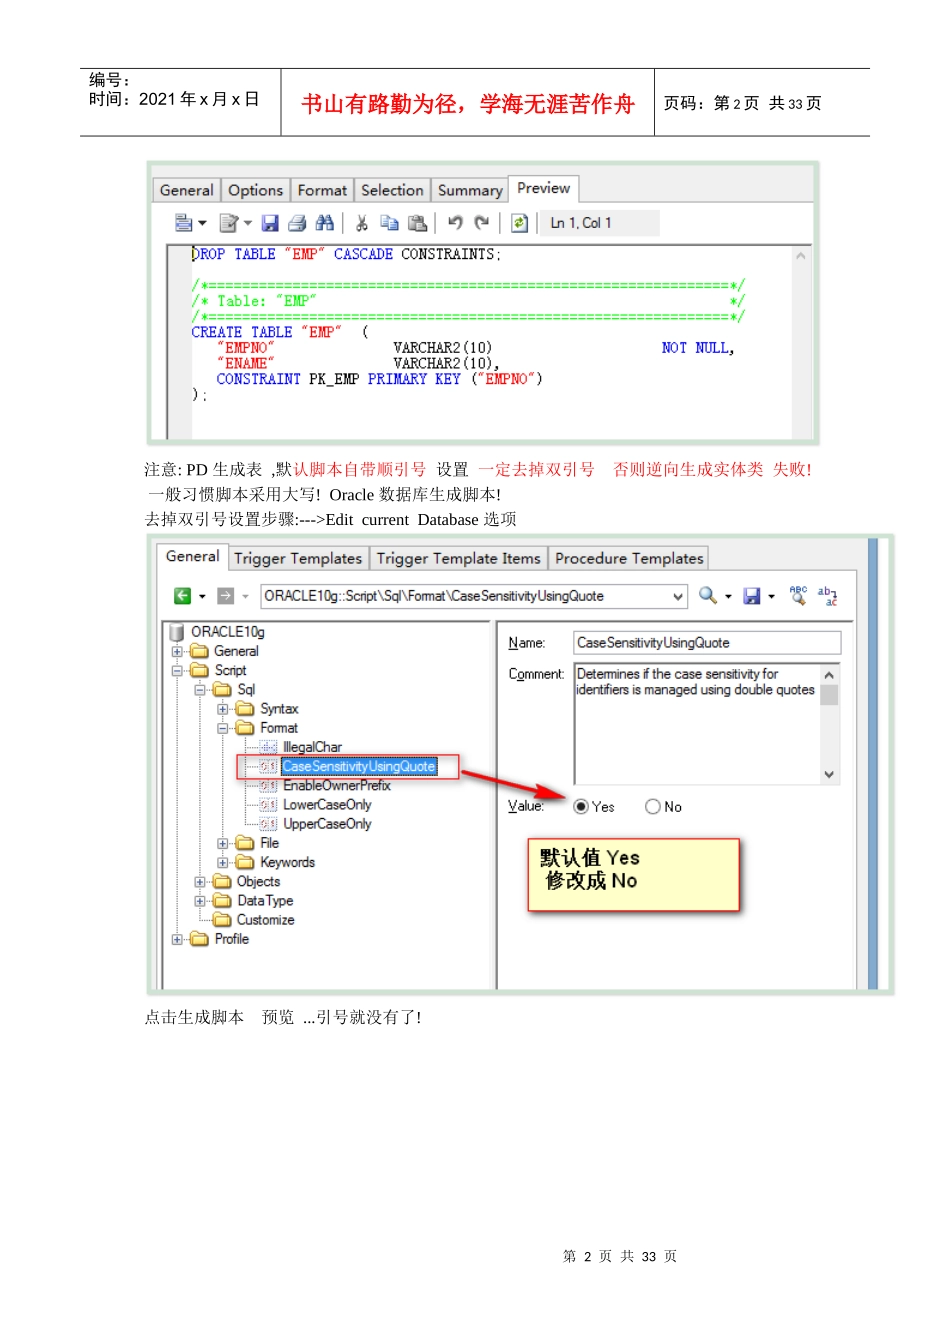The image size is (950, 1344).
Task: Switch to the Options tab
Action: point(255,190)
